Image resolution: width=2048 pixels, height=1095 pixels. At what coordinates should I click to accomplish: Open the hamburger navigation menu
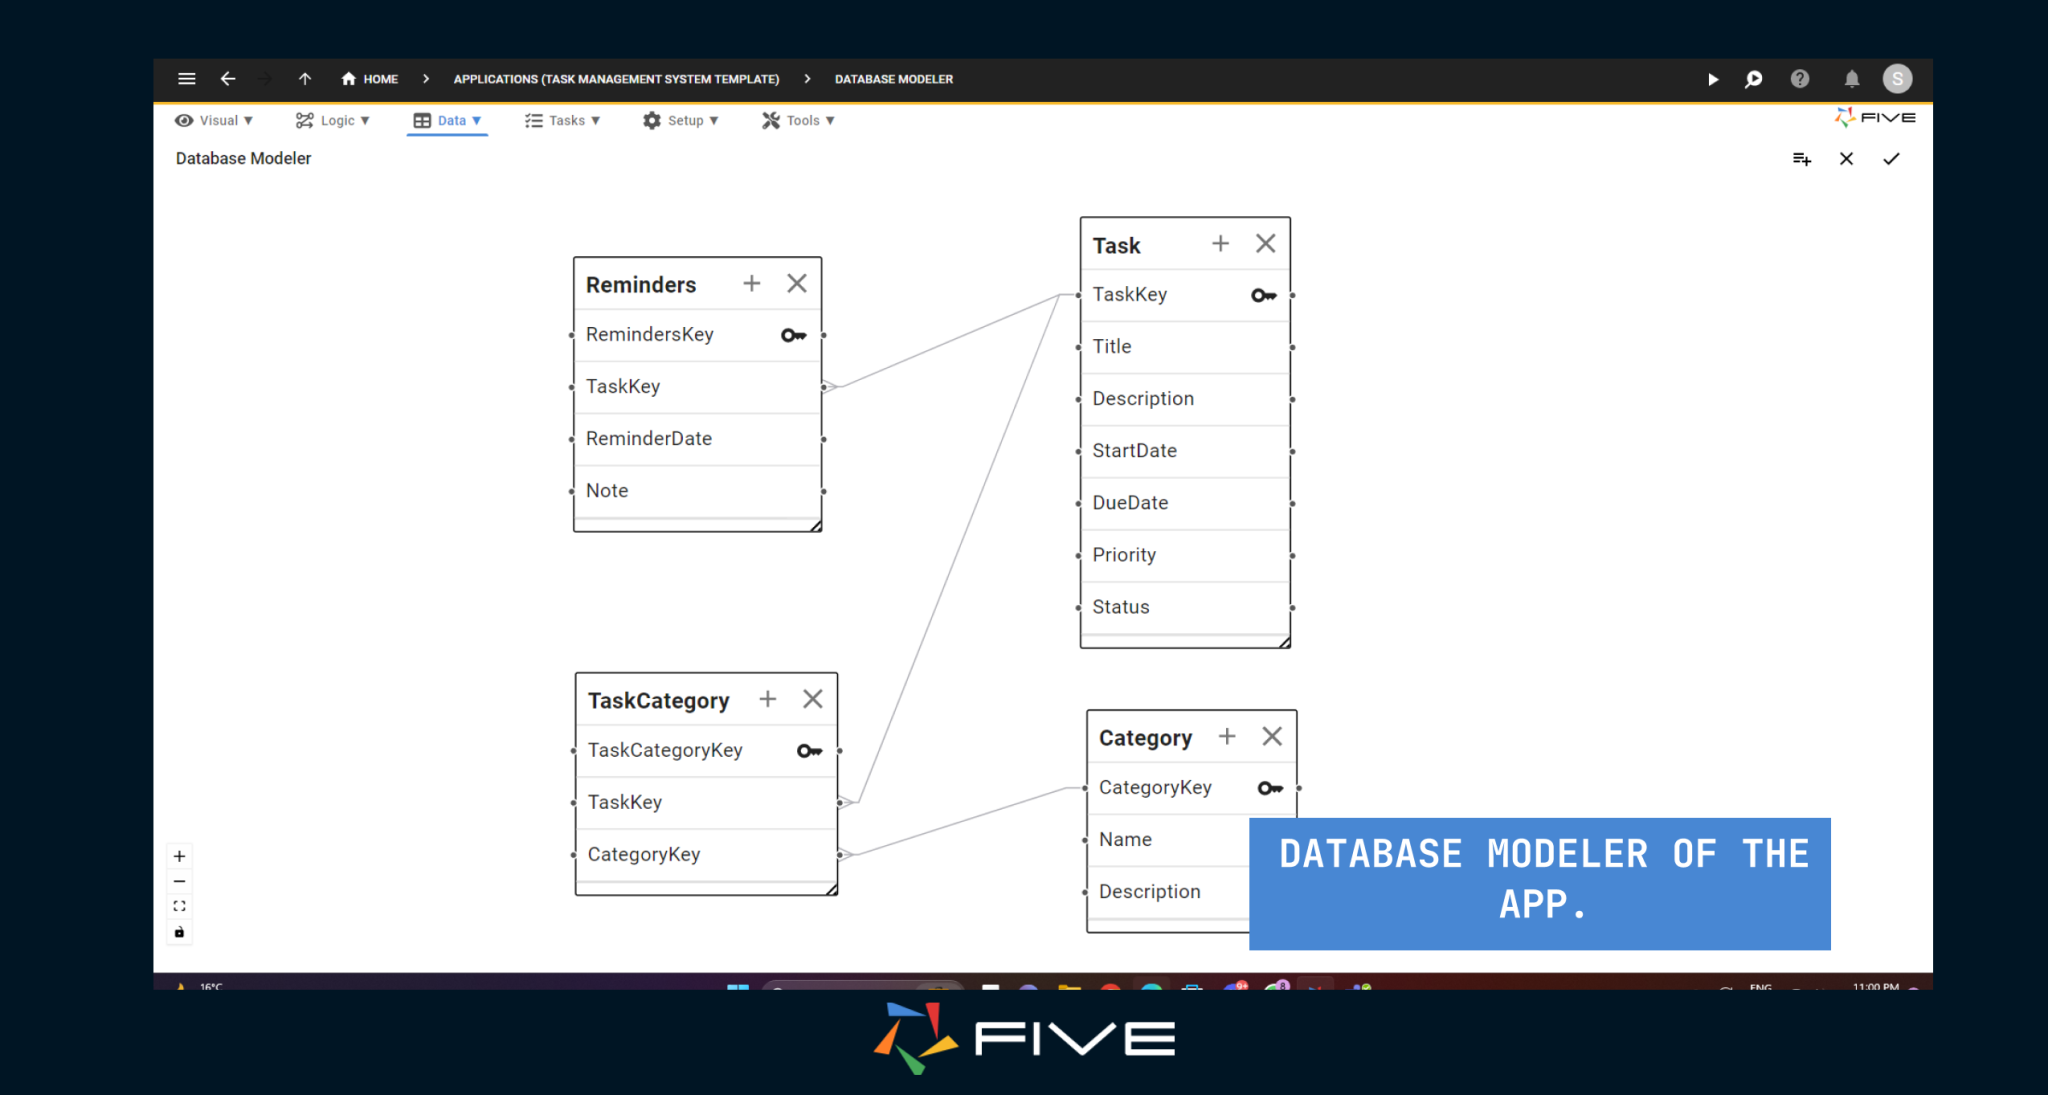point(186,79)
